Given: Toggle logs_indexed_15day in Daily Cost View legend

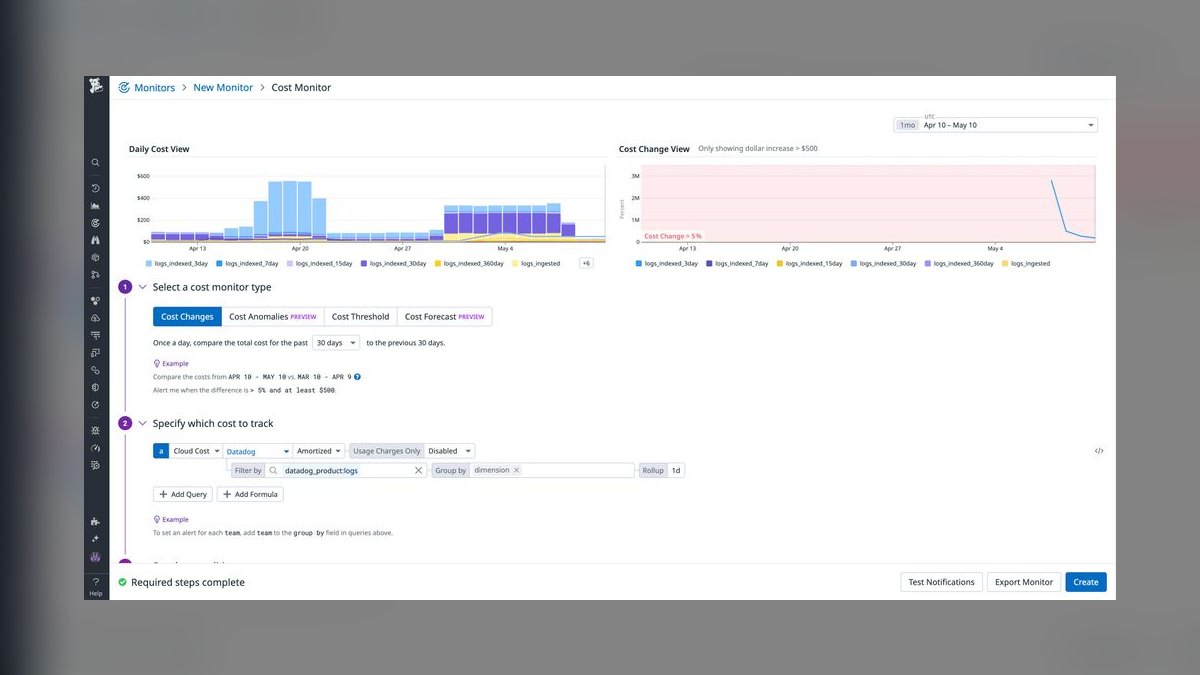Looking at the screenshot, I should [x=321, y=263].
